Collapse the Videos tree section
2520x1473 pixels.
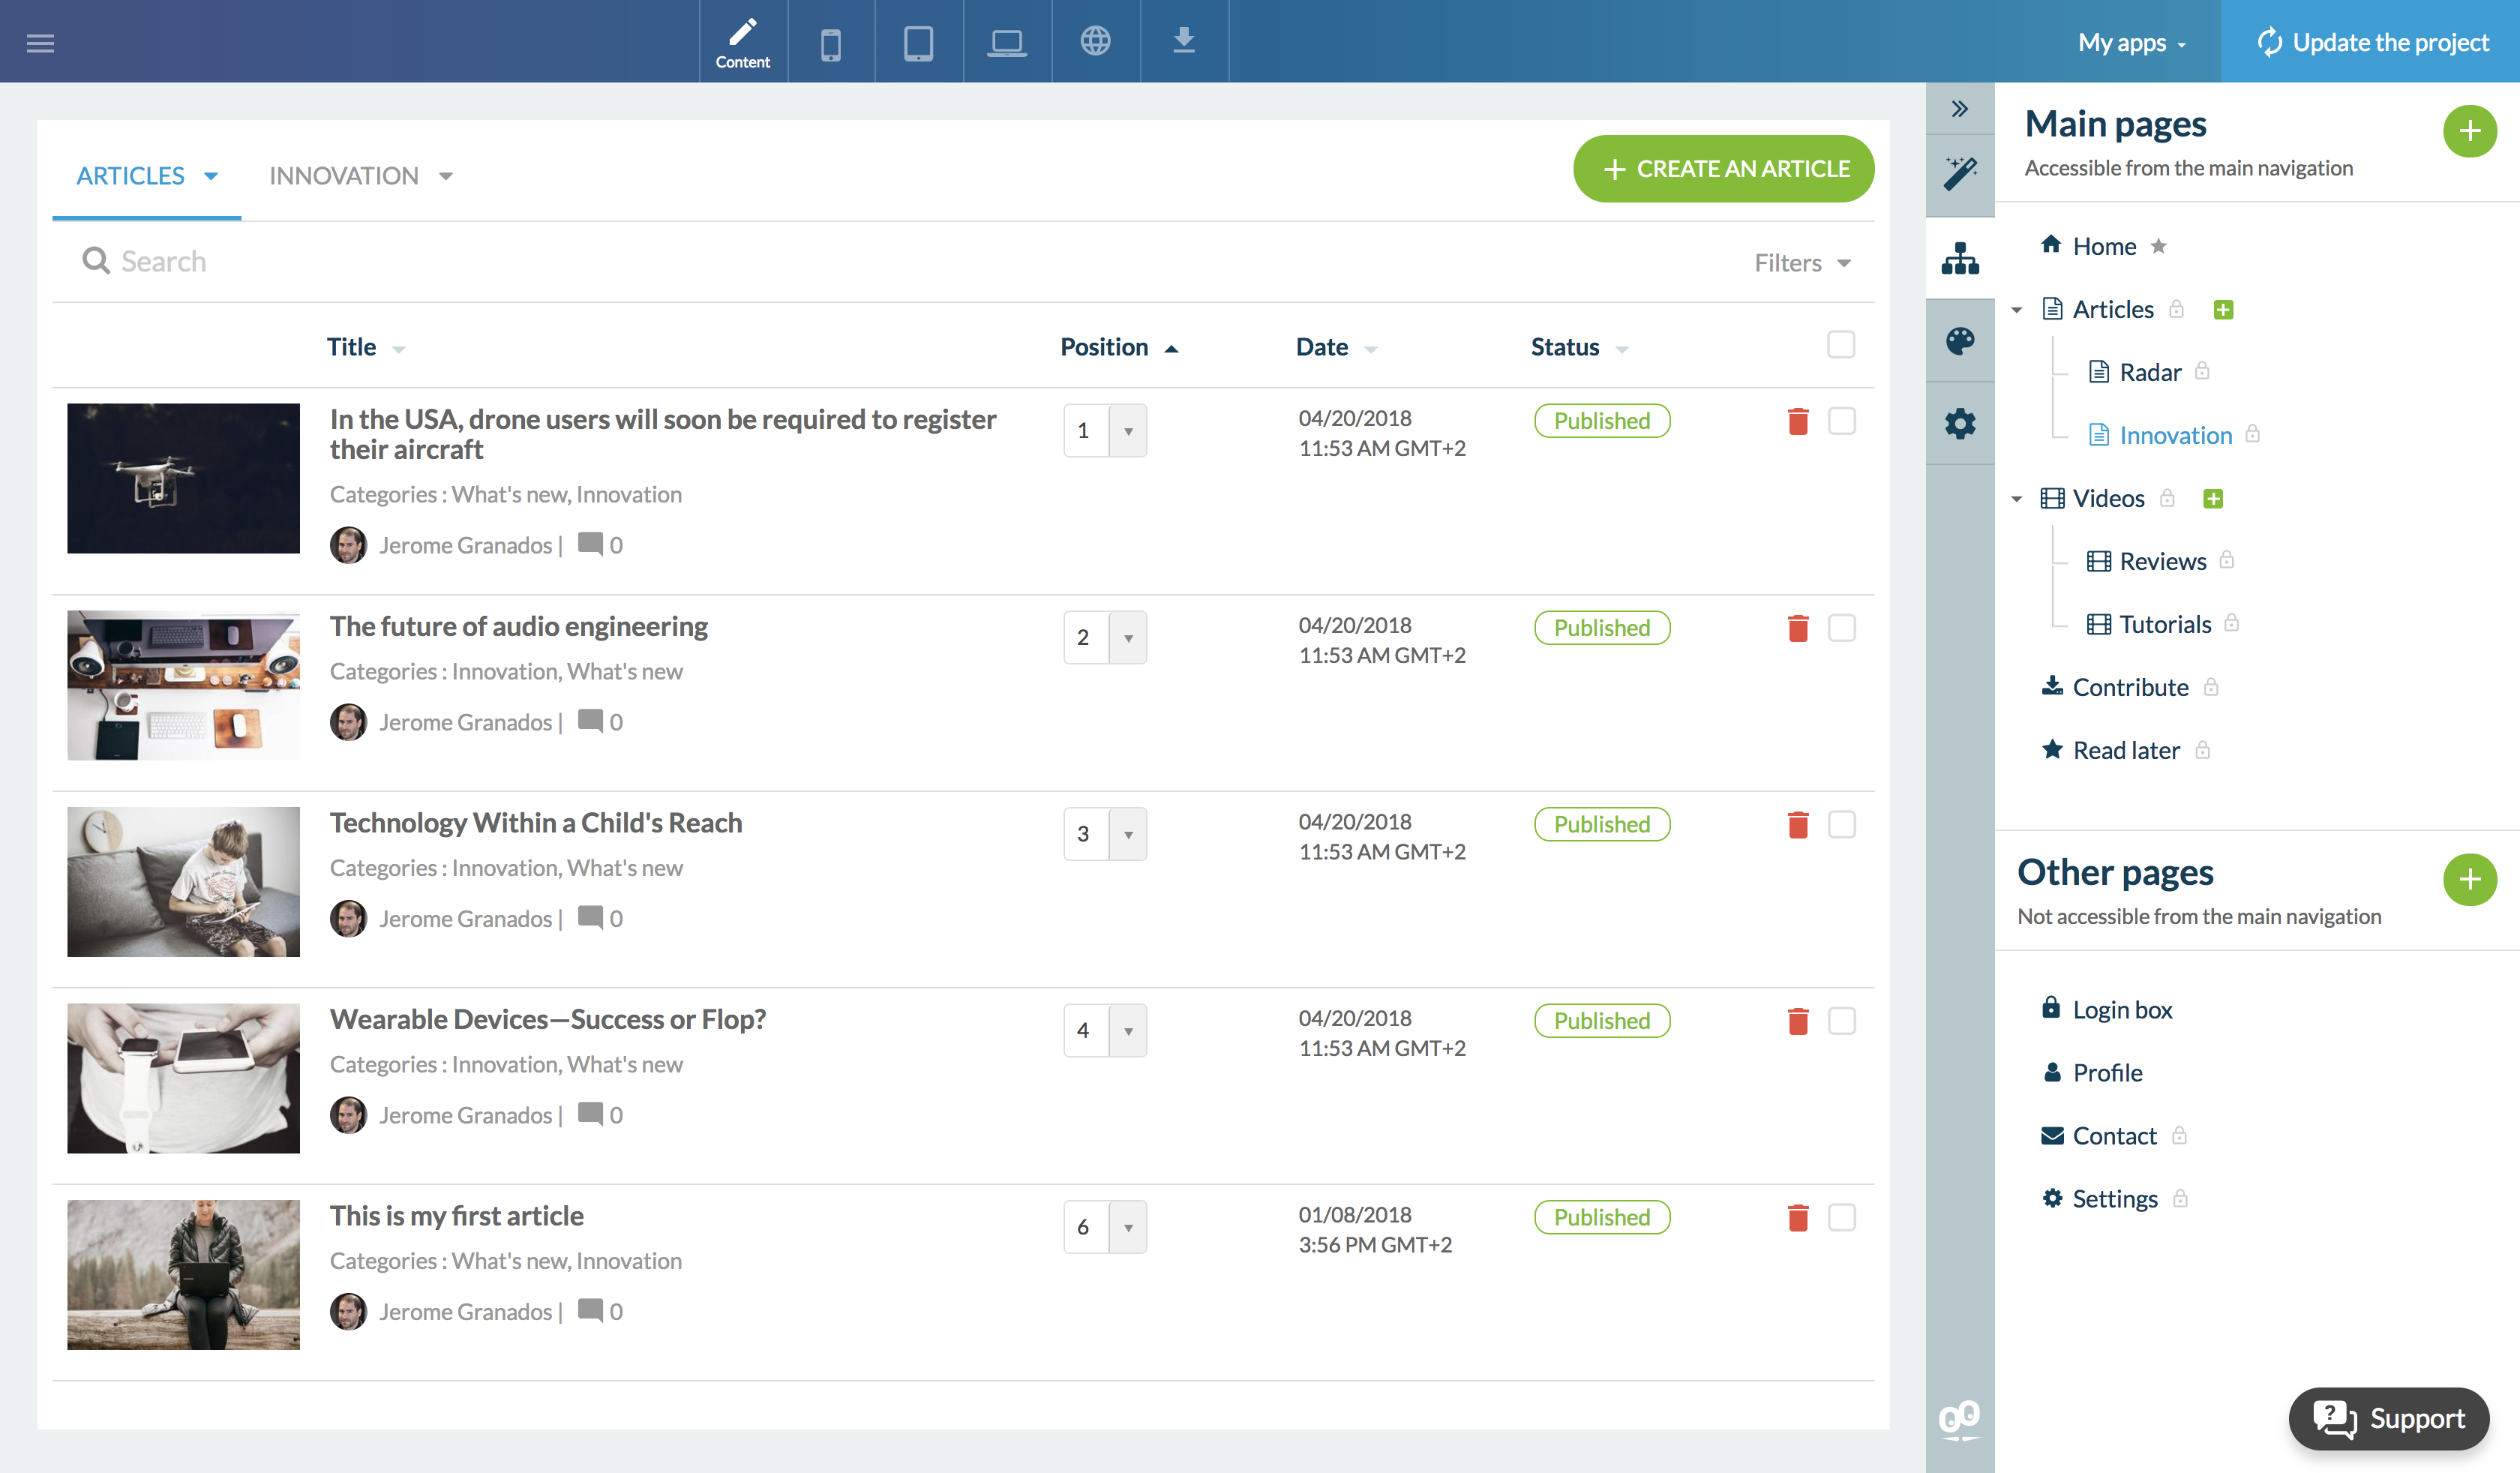(2016, 499)
